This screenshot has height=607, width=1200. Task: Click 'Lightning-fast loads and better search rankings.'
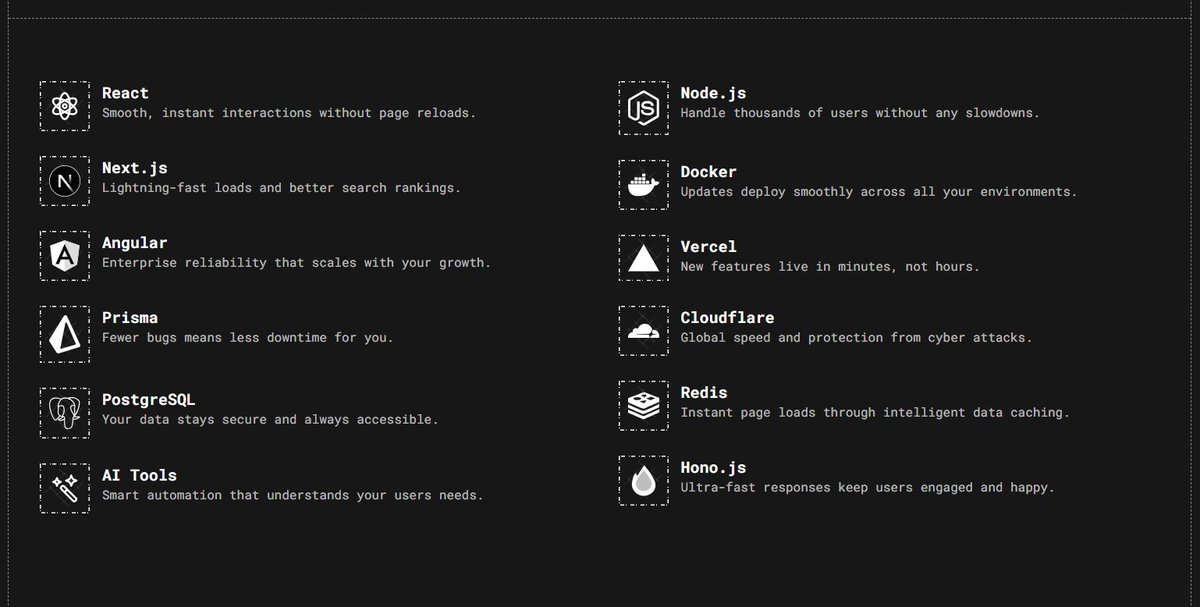(281, 188)
